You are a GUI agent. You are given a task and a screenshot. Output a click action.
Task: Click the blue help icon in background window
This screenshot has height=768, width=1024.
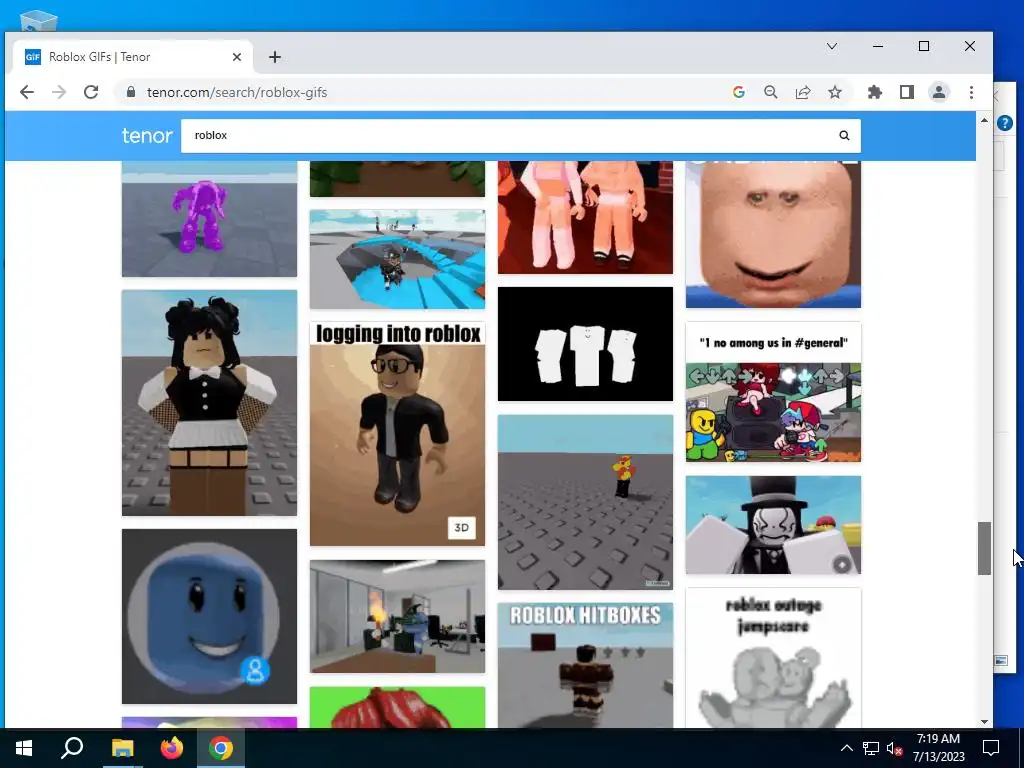tap(1005, 122)
